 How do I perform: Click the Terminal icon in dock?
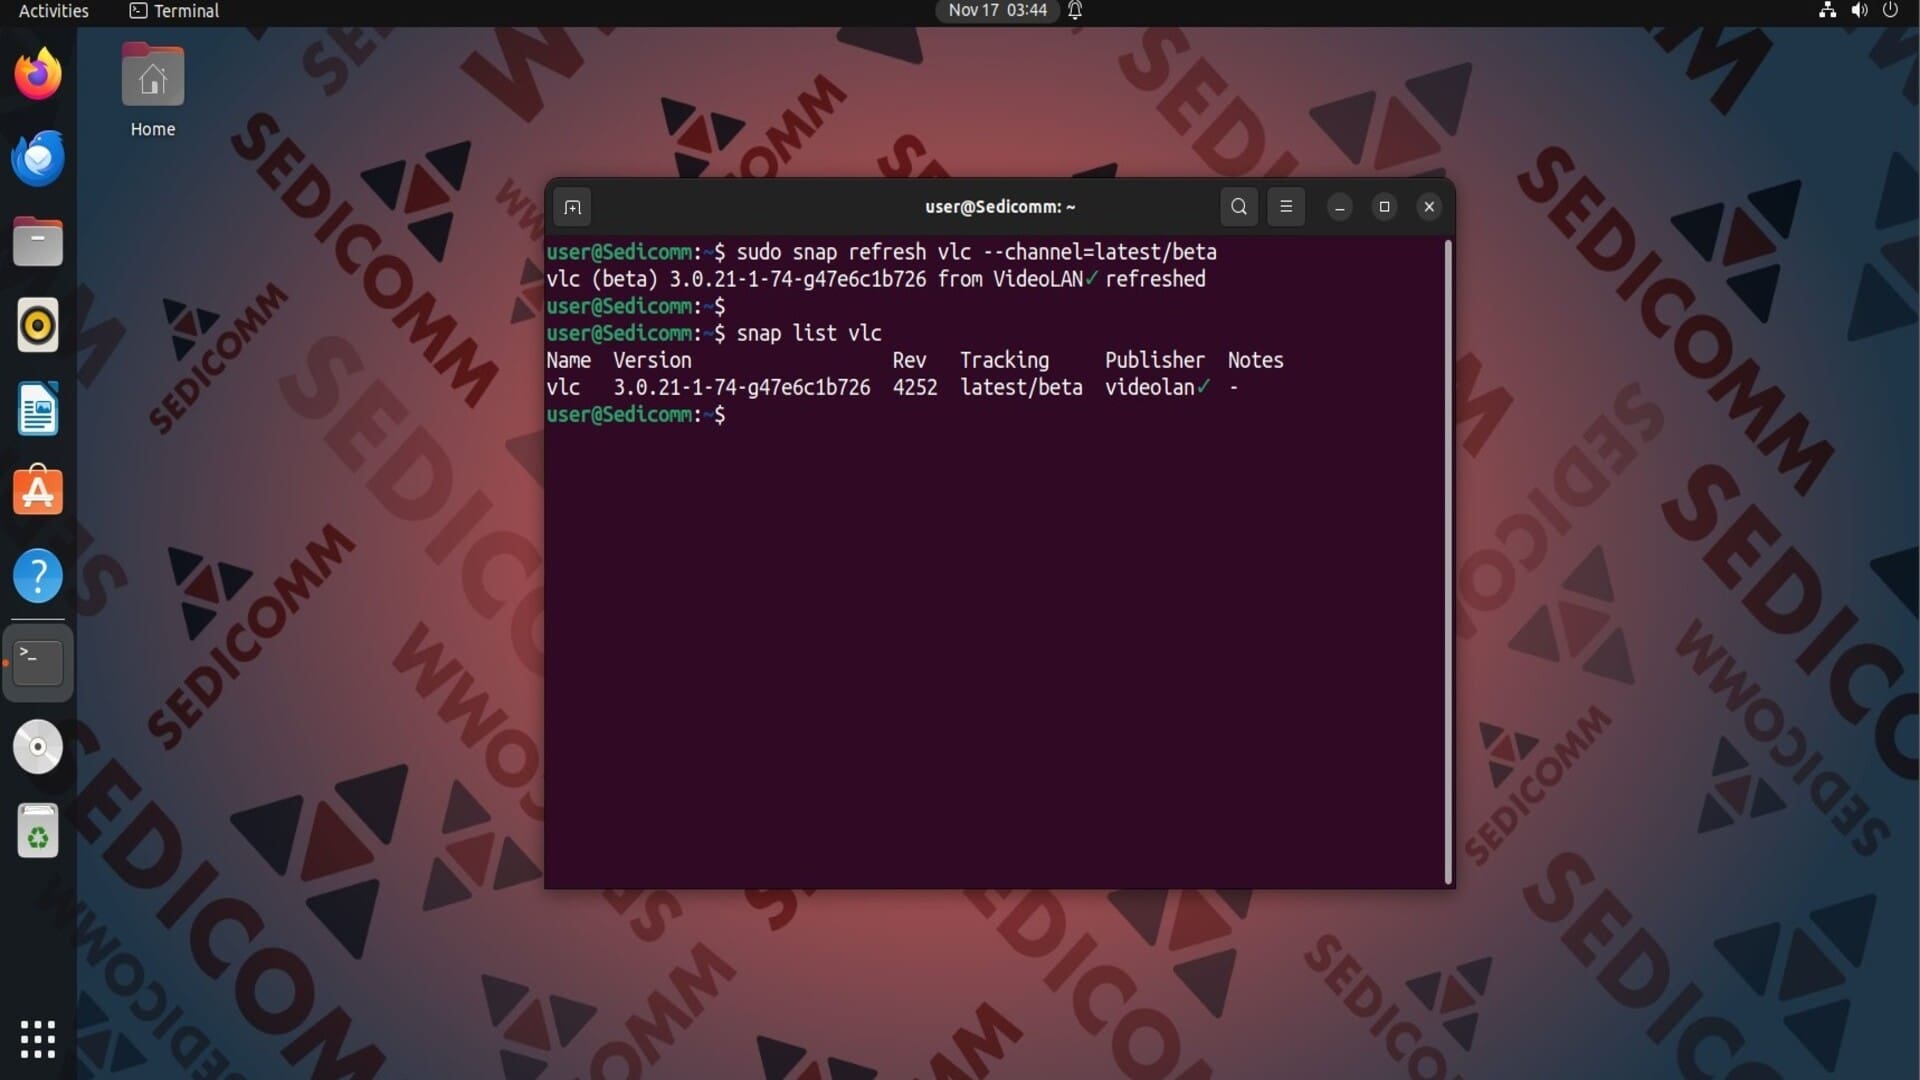click(38, 662)
